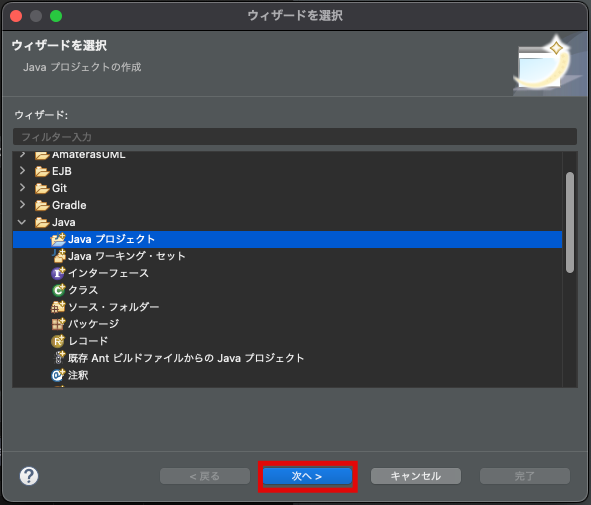591x505 pixels.
Task: Select the インターフェース wizard icon
Action: coord(58,273)
